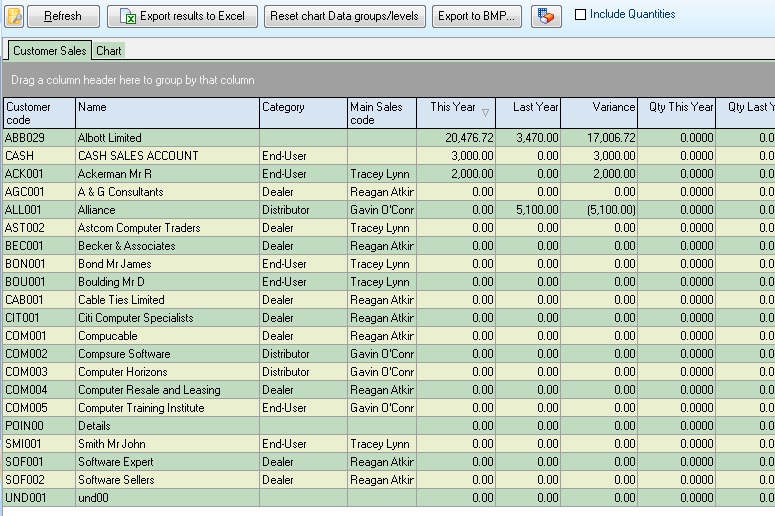Switch to the Chart tab
The height and width of the screenshot is (516, 775).
click(109, 51)
